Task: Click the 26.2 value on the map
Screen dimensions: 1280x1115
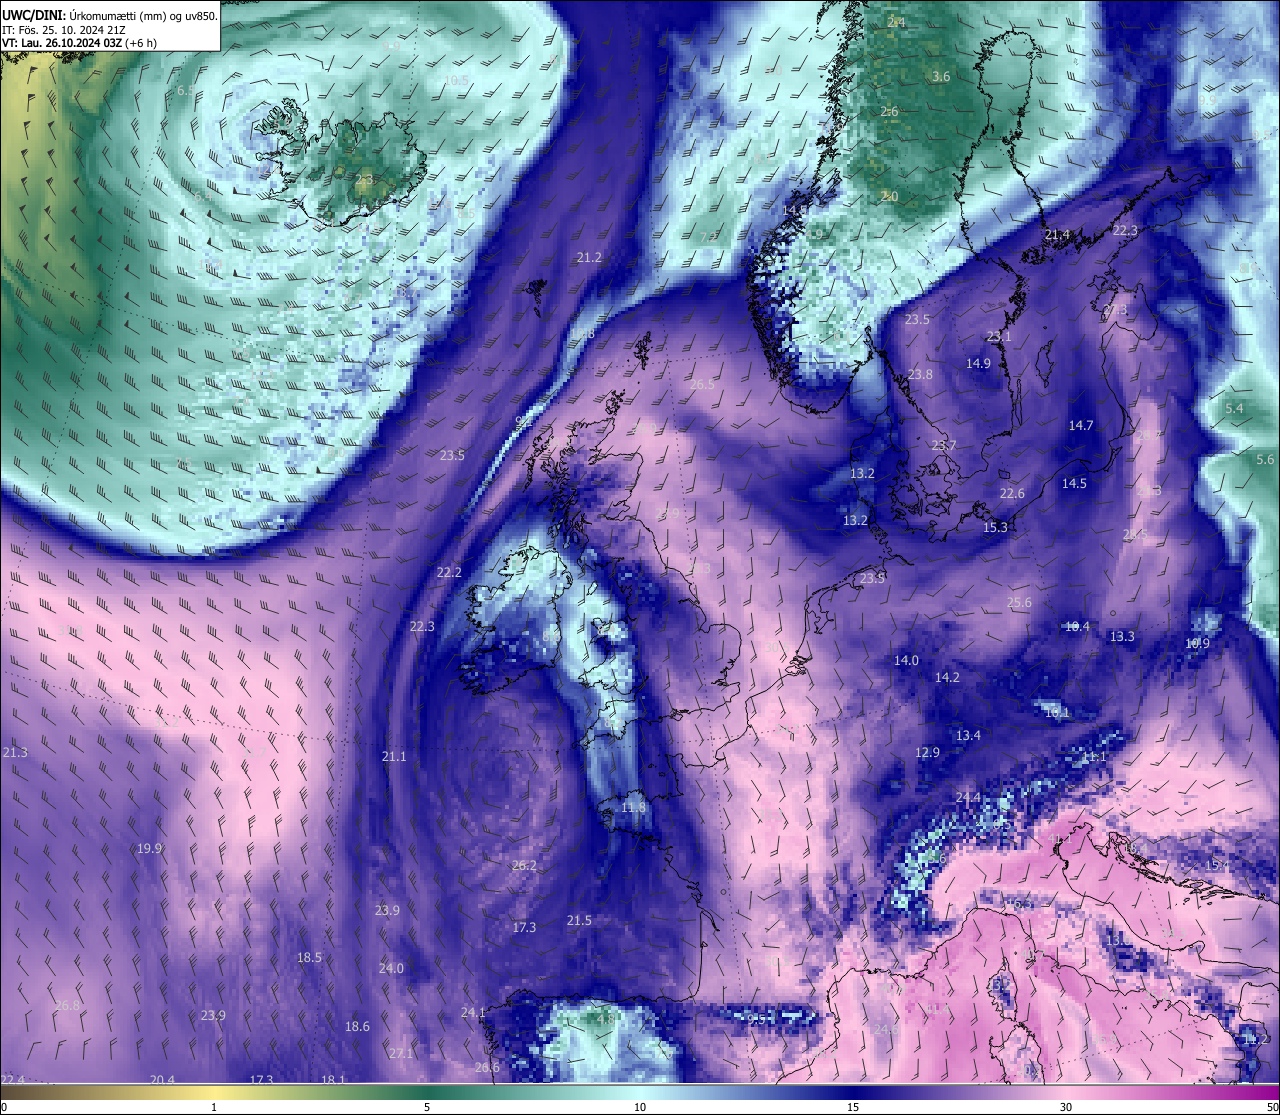Action: [x=524, y=866]
